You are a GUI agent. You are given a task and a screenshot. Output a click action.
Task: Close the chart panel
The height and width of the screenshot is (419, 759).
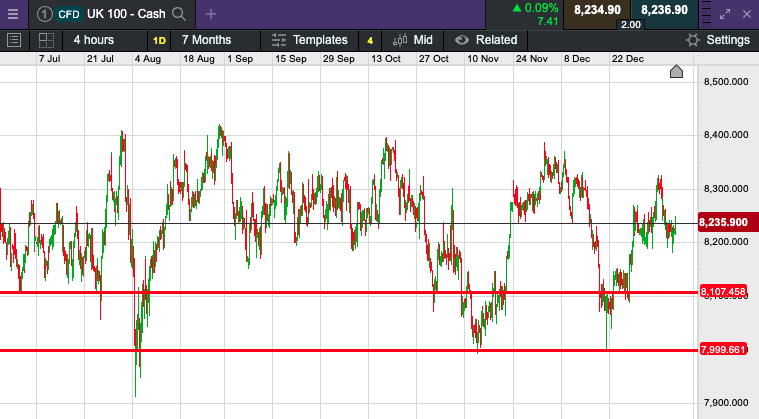point(747,14)
